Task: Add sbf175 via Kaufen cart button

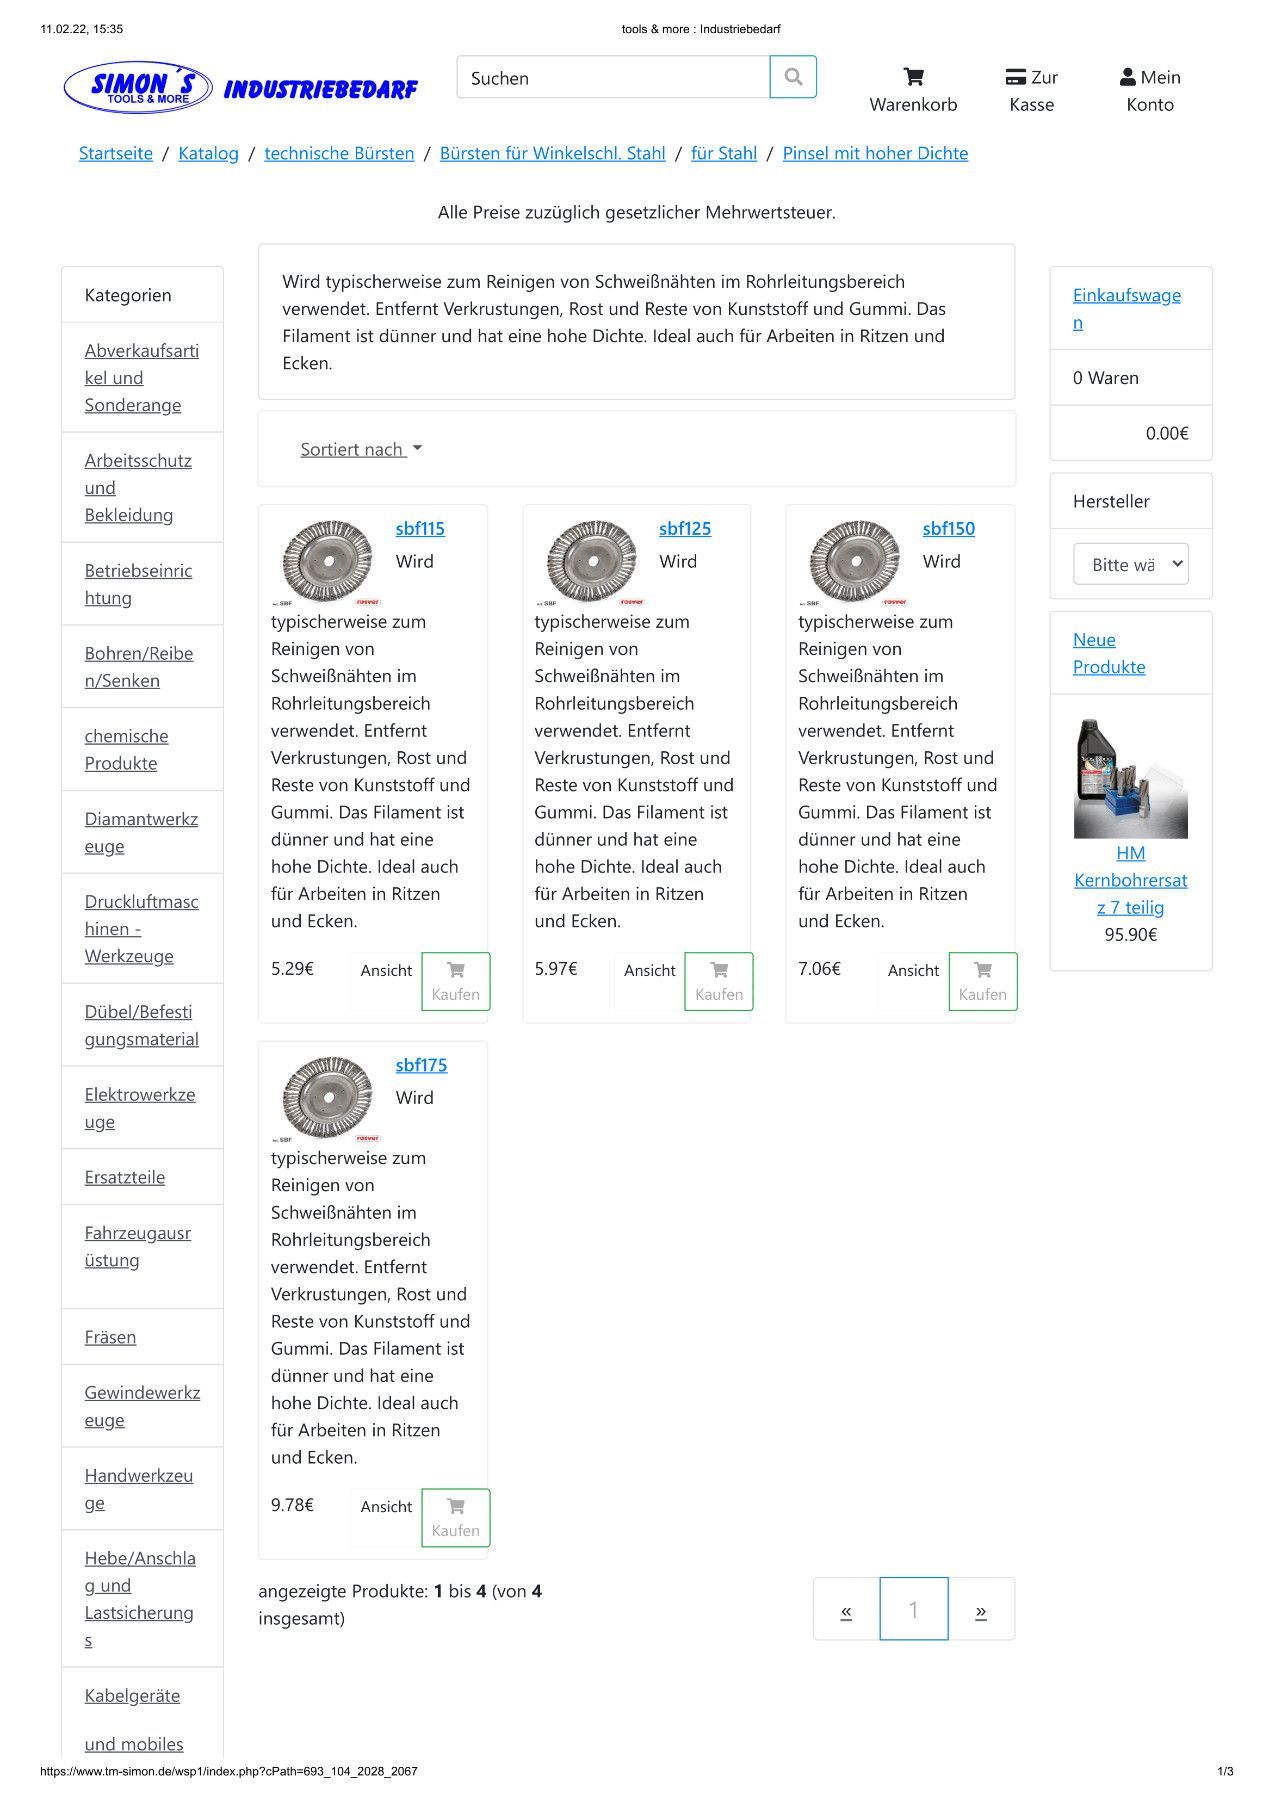Action: (456, 1517)
